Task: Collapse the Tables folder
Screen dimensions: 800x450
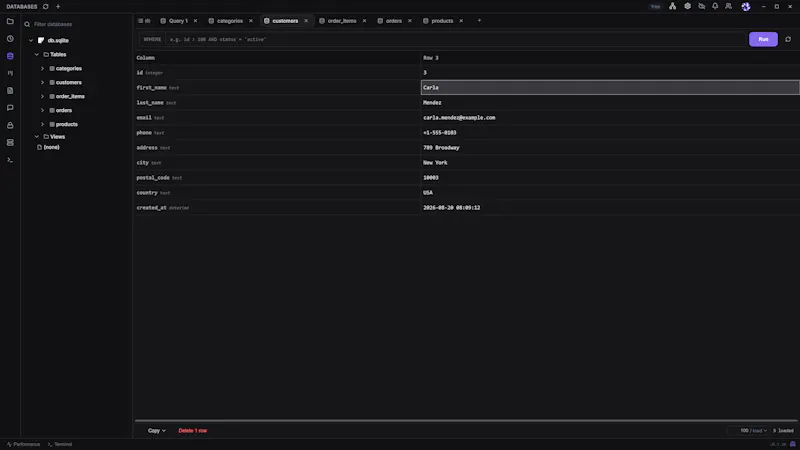Action: 37,55
